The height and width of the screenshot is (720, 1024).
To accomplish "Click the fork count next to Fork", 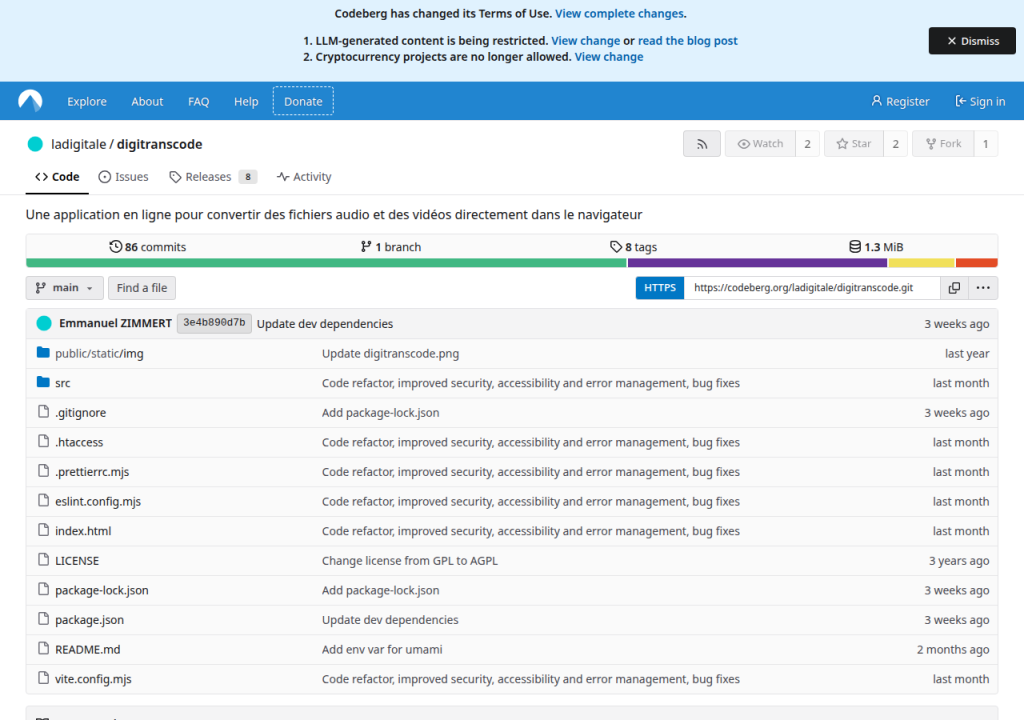I will click(985, 144).
